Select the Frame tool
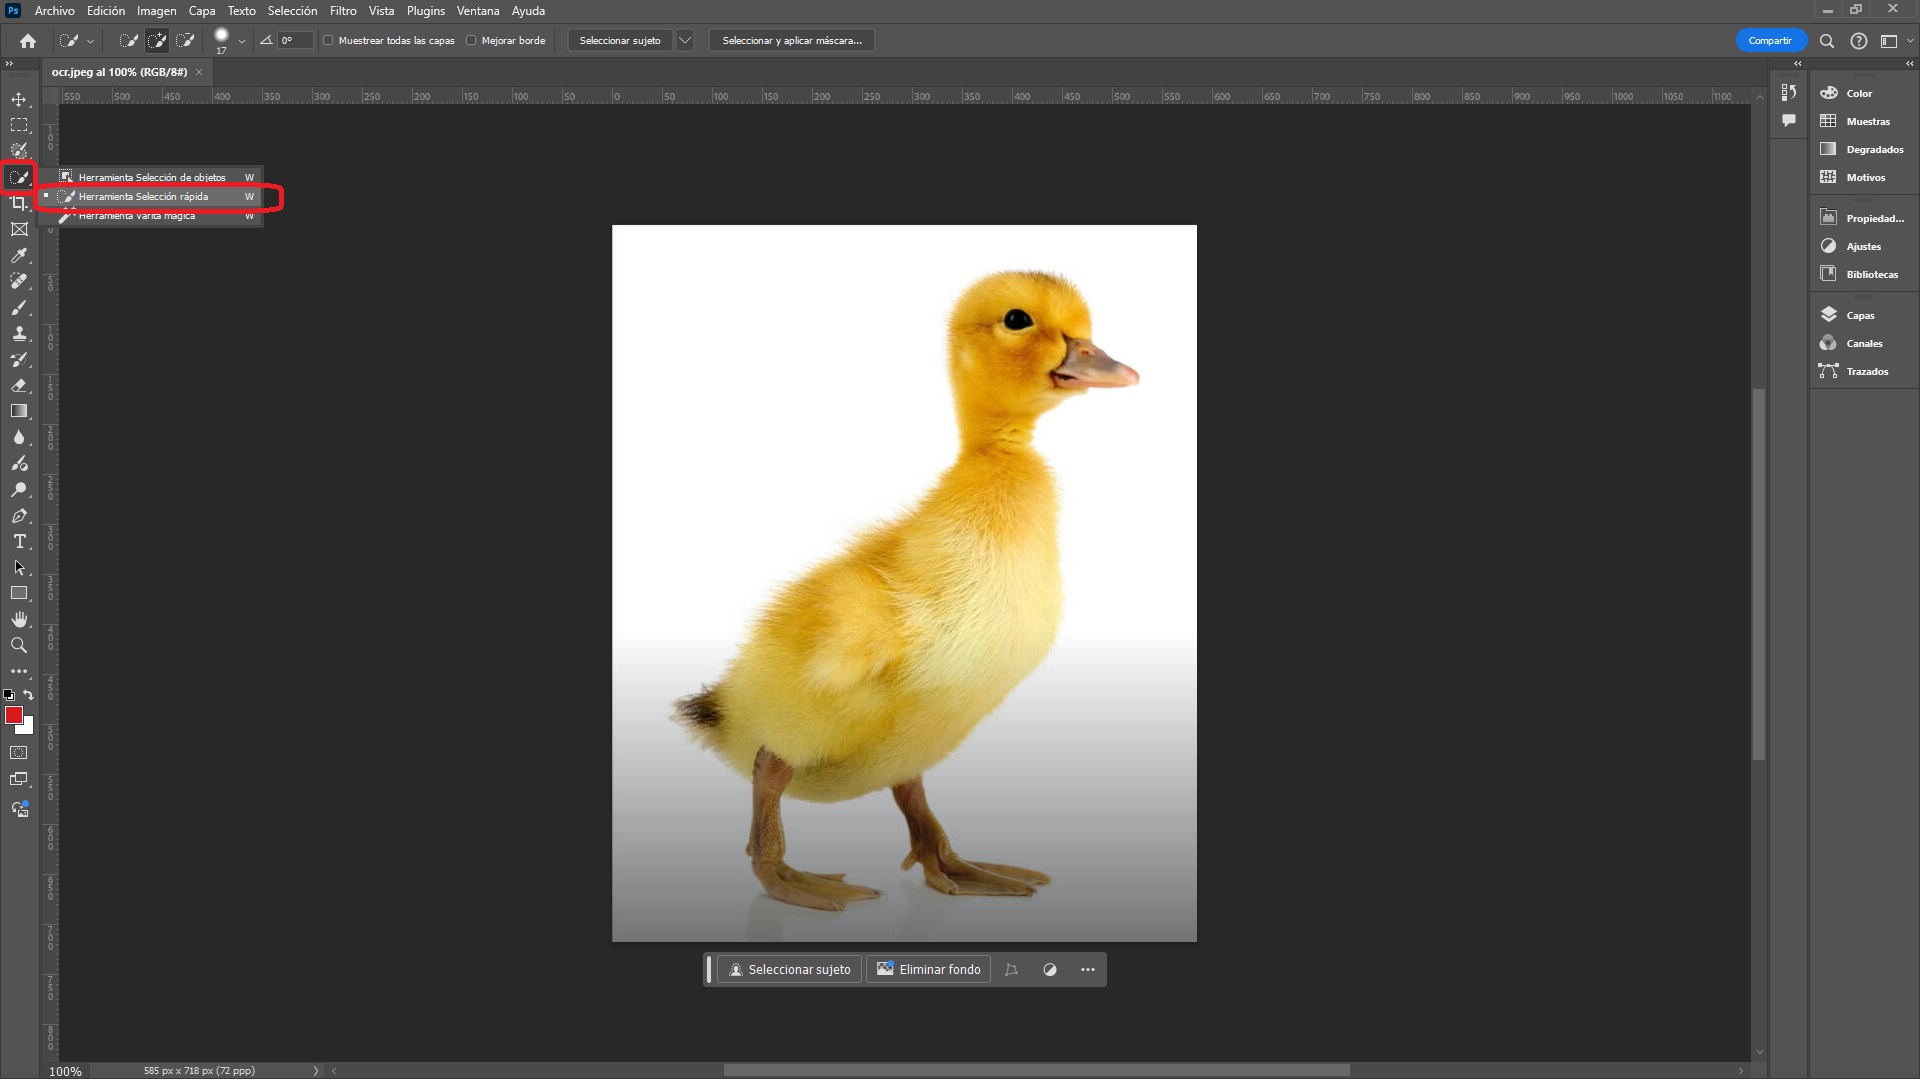 (19, 229)
